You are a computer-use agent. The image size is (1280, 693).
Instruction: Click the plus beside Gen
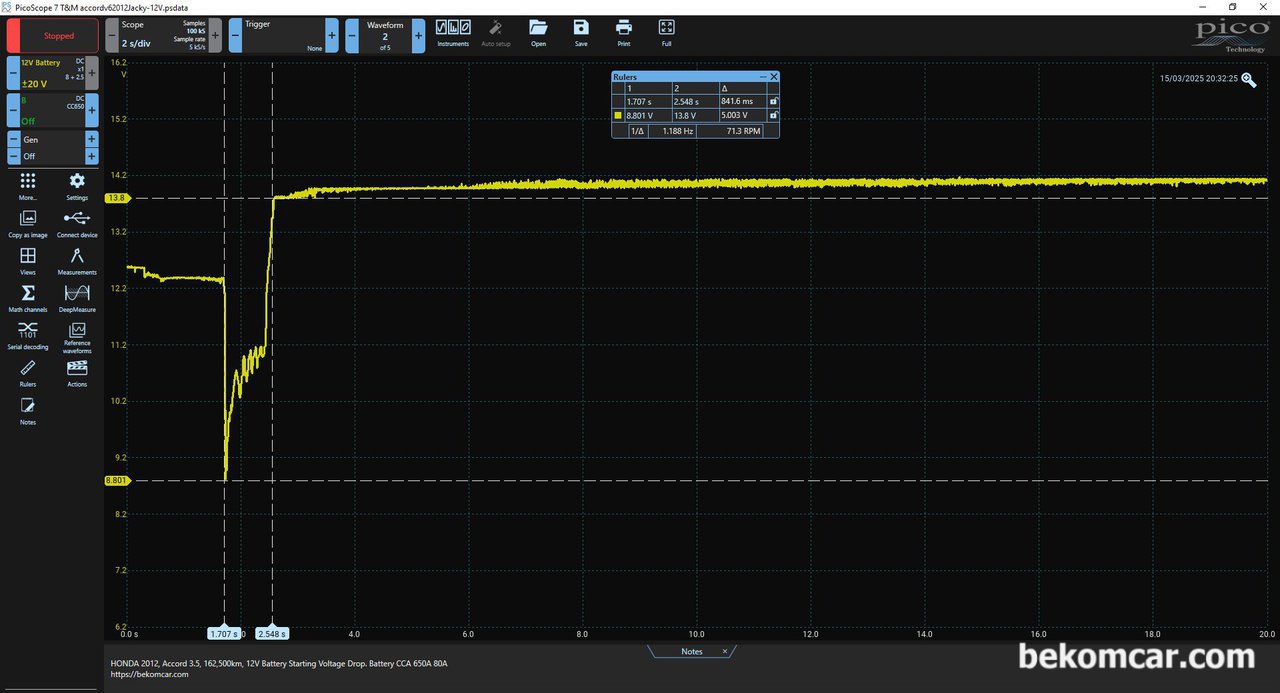coord(92,140)
